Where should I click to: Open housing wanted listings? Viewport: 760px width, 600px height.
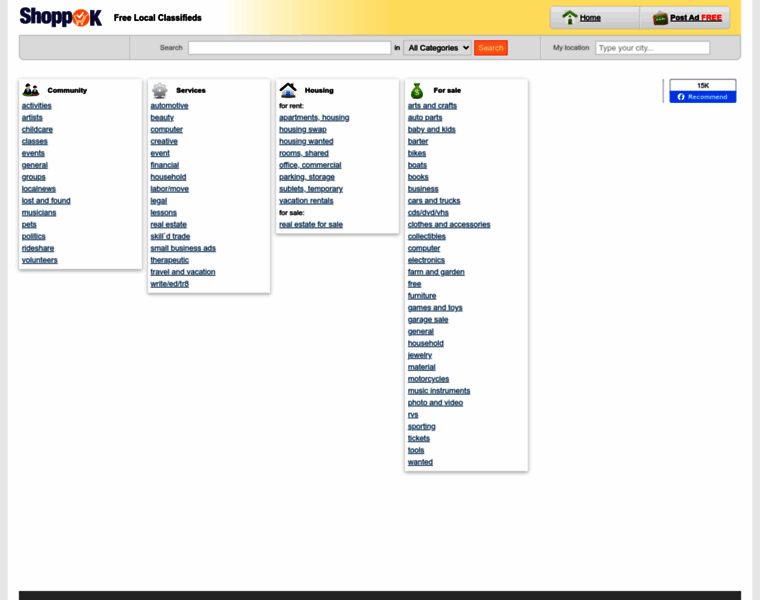click(306, 141)
